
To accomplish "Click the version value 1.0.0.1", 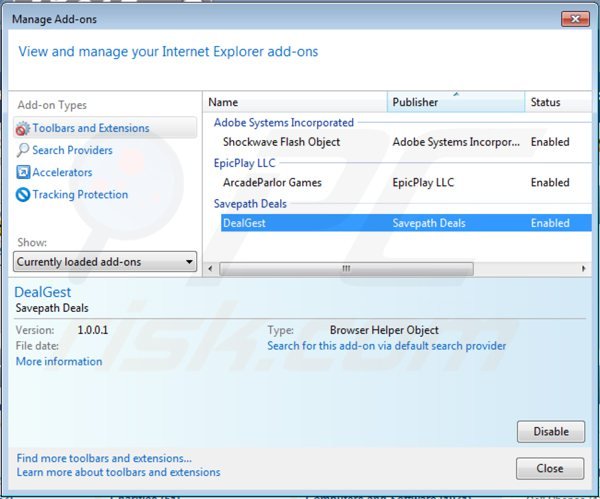I will point(93,330).
